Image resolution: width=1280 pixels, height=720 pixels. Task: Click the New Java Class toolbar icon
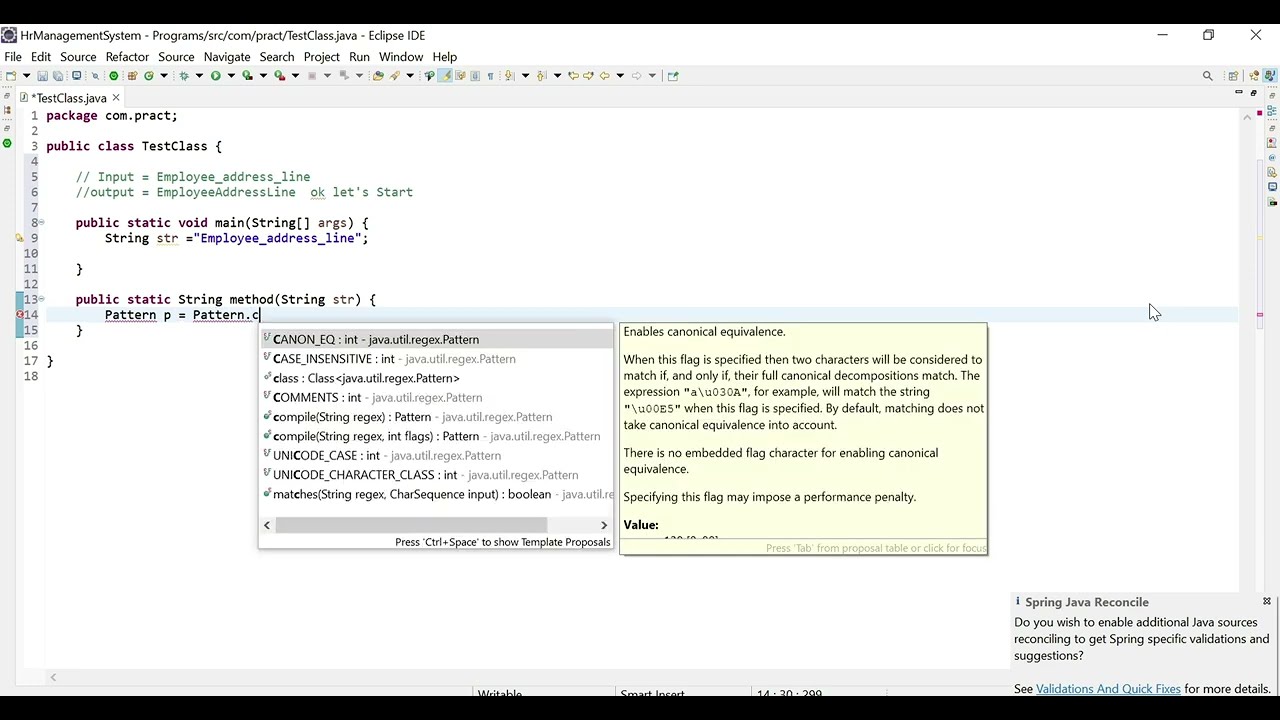tap(149, 75)
